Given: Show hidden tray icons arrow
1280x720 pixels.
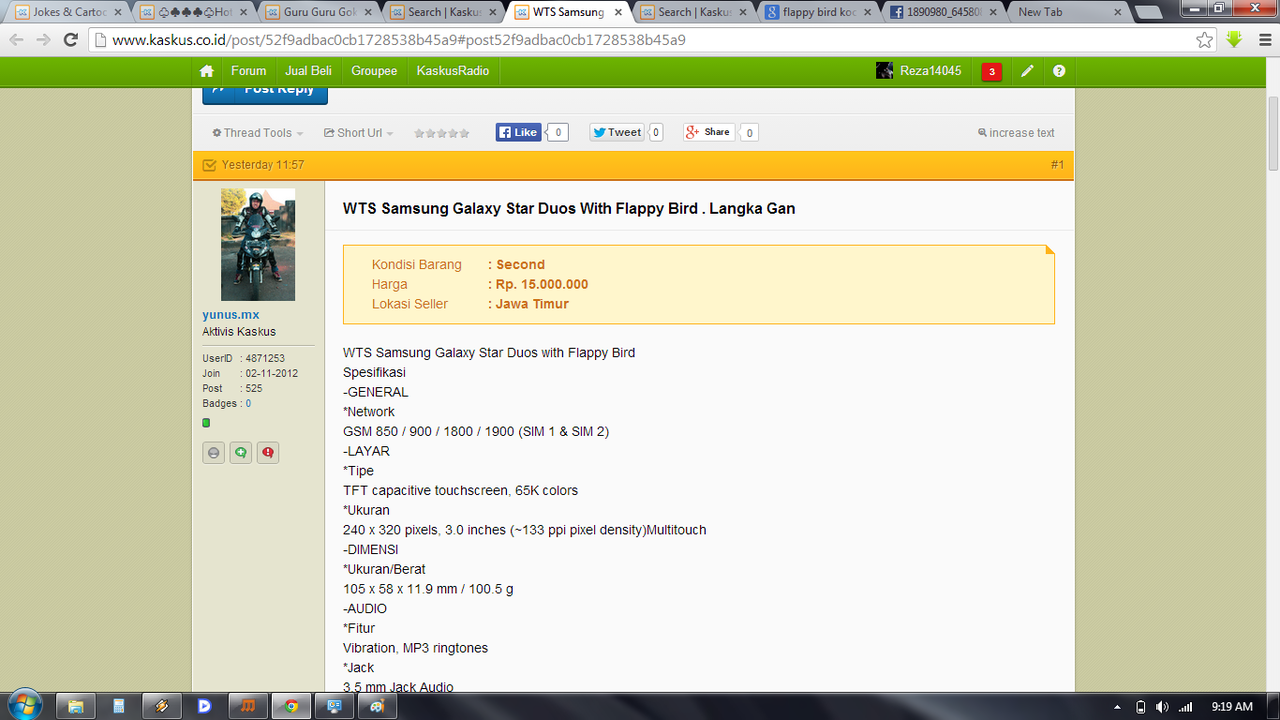Looking at the screenshot, I should point(1115,706).
